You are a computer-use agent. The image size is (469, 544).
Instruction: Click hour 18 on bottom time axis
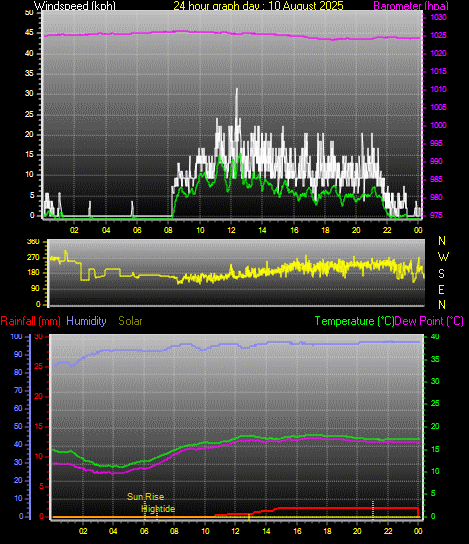point(327,531)
